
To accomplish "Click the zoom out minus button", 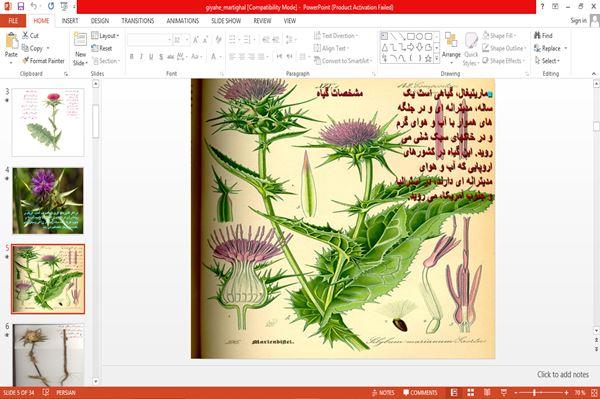I will coord(516,392).
